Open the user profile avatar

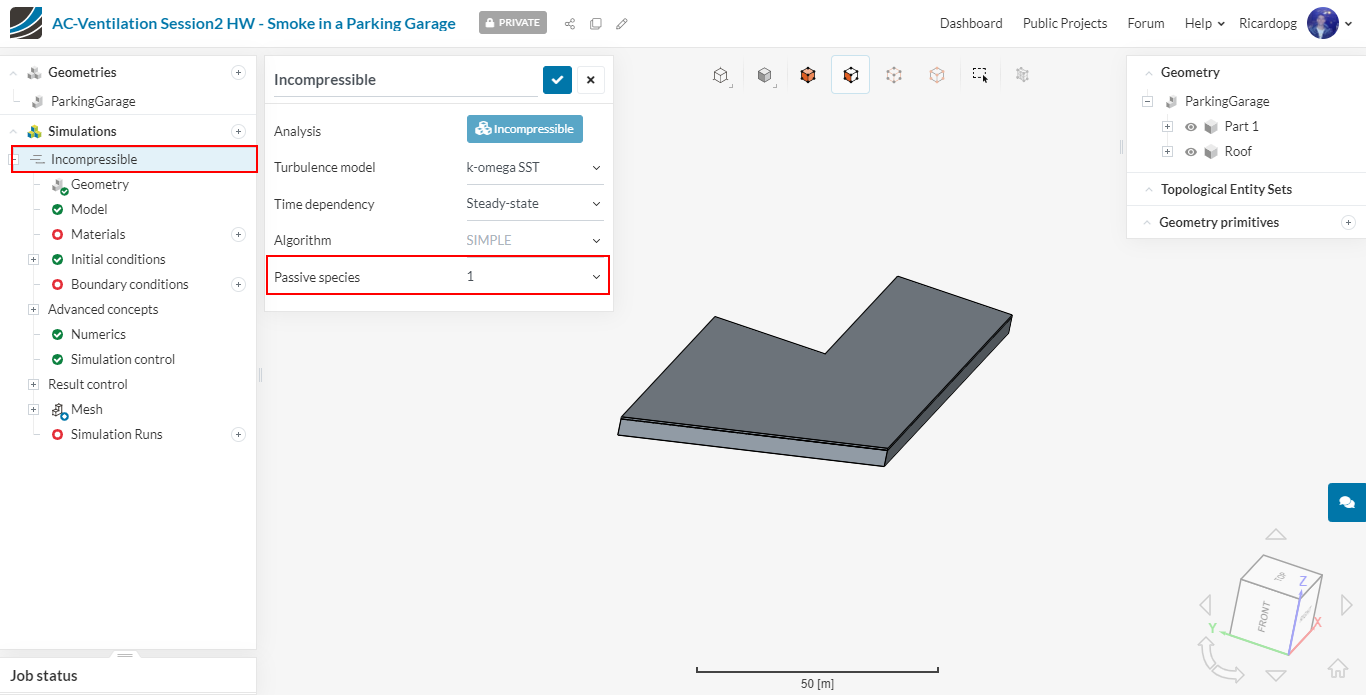point(1322,23)
